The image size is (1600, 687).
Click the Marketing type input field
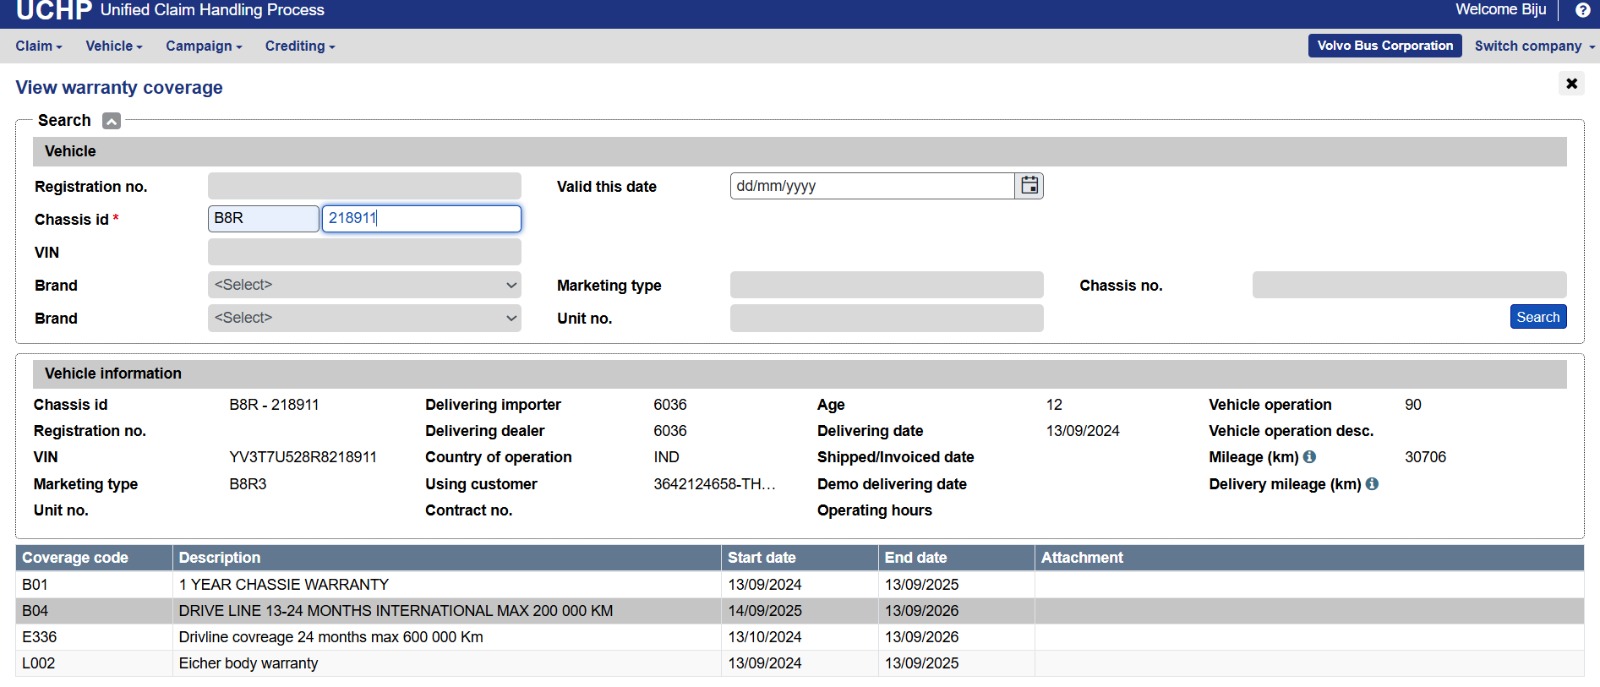click(x=887, y=285)
